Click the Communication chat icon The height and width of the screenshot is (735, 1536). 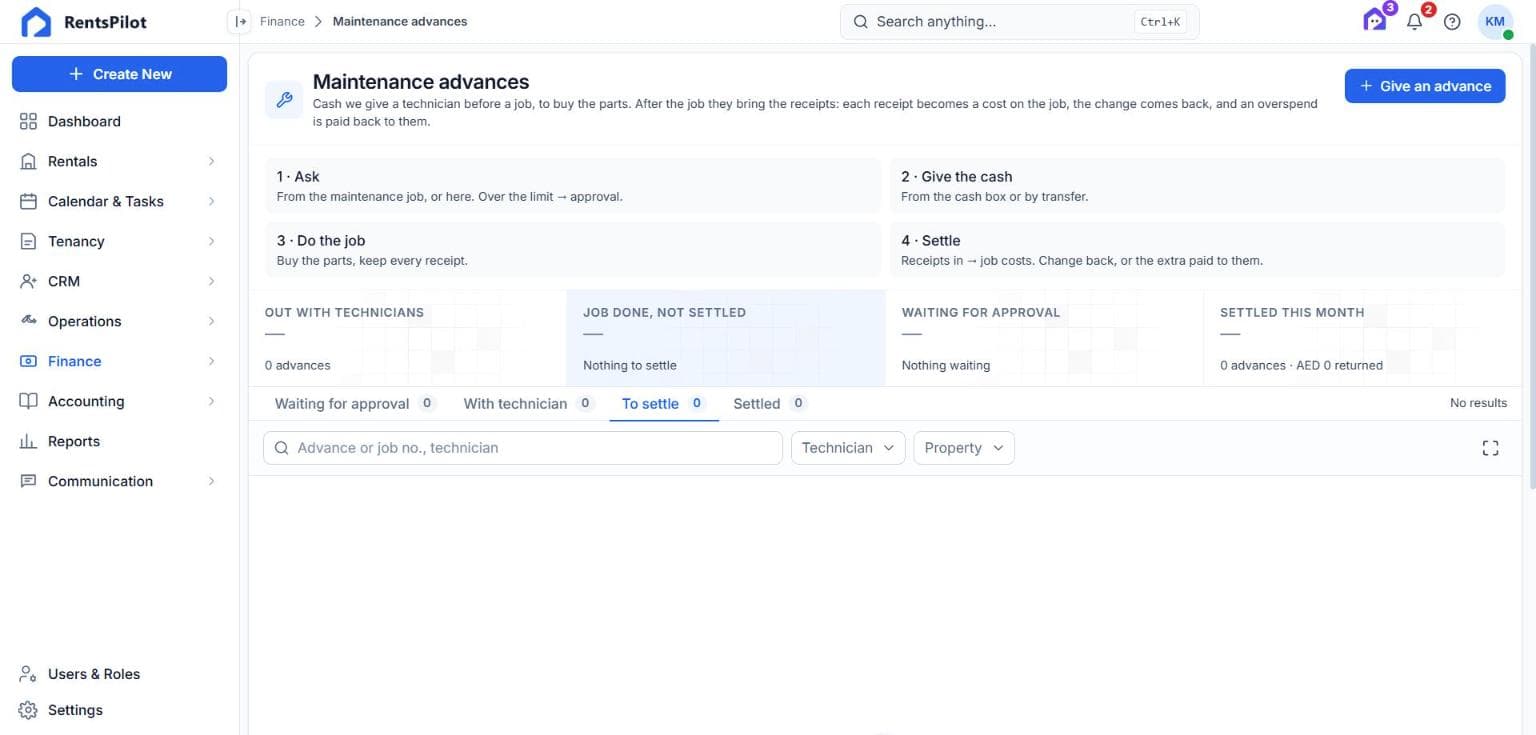(28, 481)
